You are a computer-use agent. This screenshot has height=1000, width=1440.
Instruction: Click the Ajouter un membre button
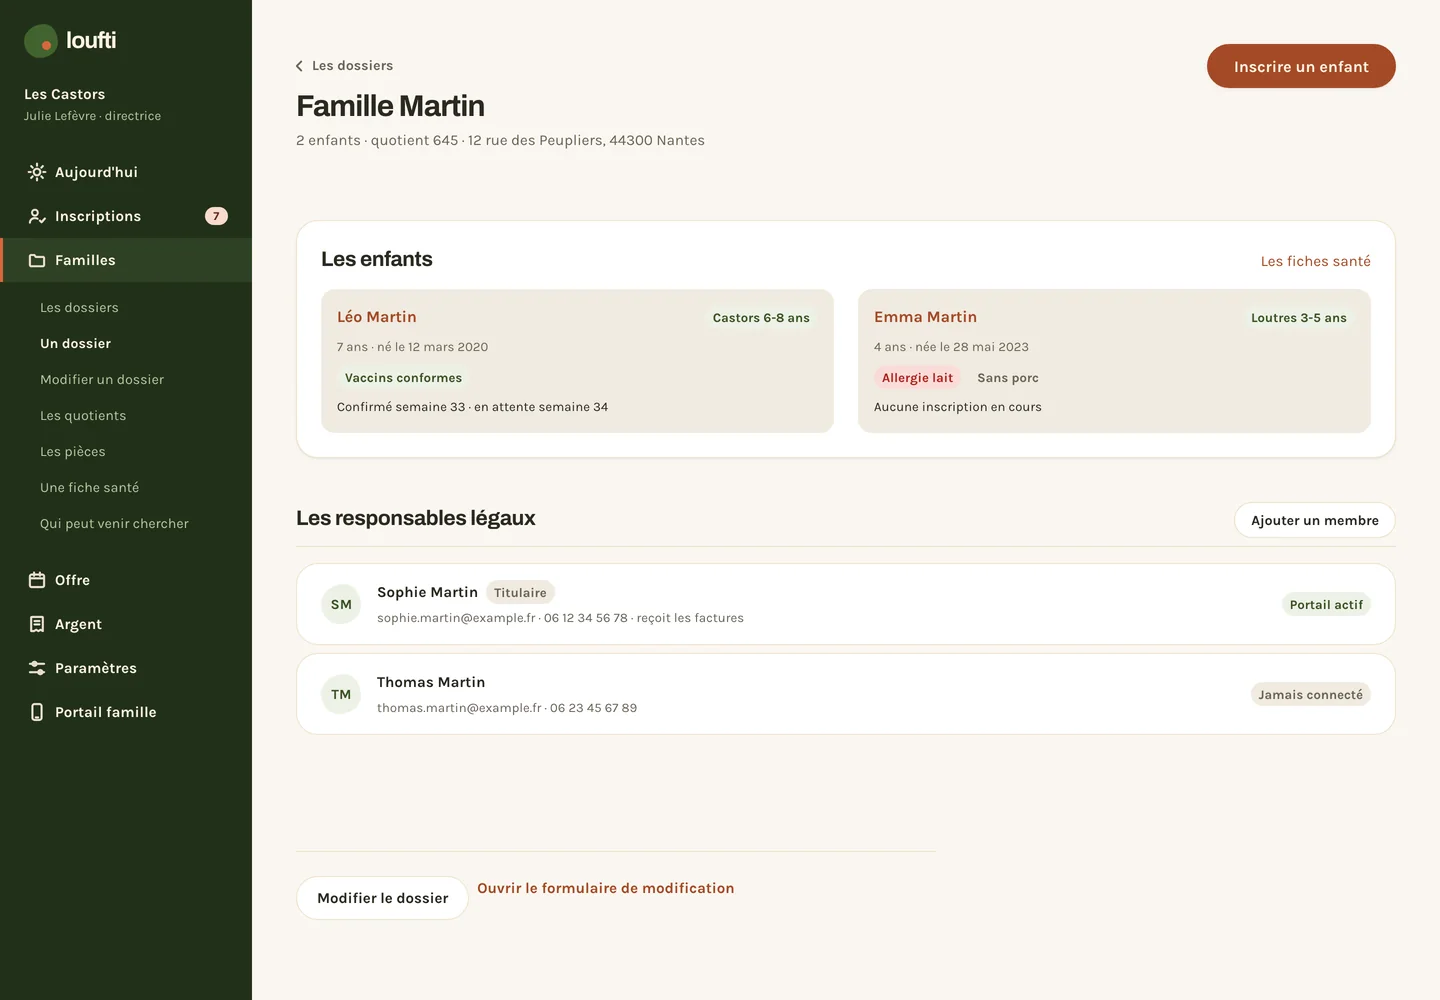pyautogui.click(x=1314, y=520)
